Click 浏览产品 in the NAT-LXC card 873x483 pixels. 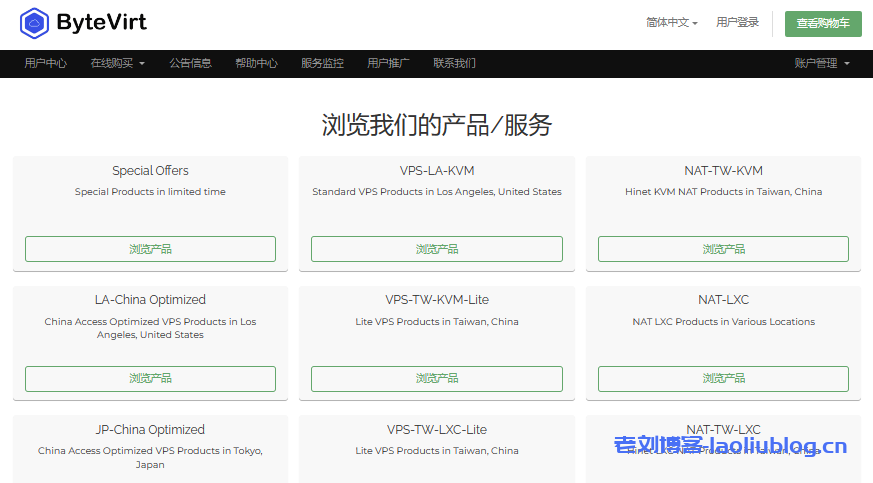723,378
